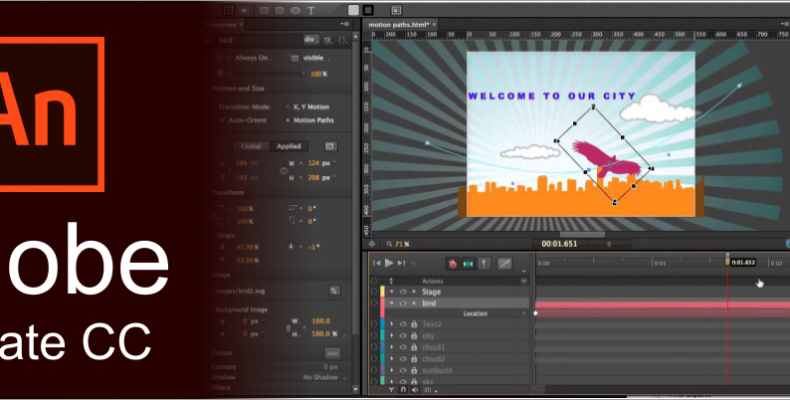Select the Text tool in the toolbar
Viewport: 790px width, 400px height.
click(311, 11)
